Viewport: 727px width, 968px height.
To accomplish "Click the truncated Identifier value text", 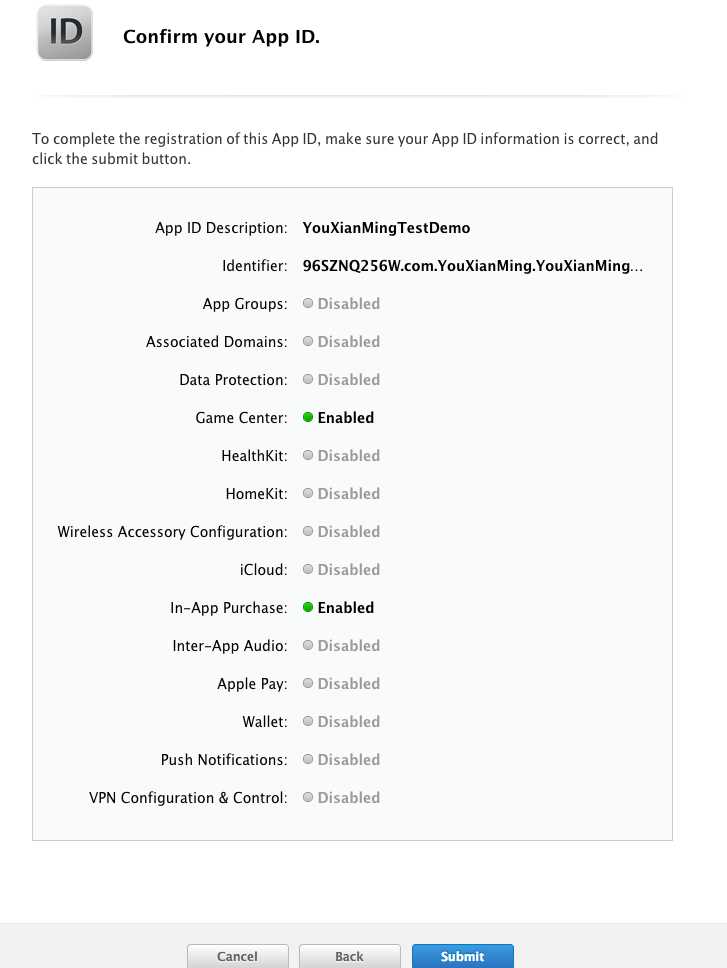I will 472,266.
